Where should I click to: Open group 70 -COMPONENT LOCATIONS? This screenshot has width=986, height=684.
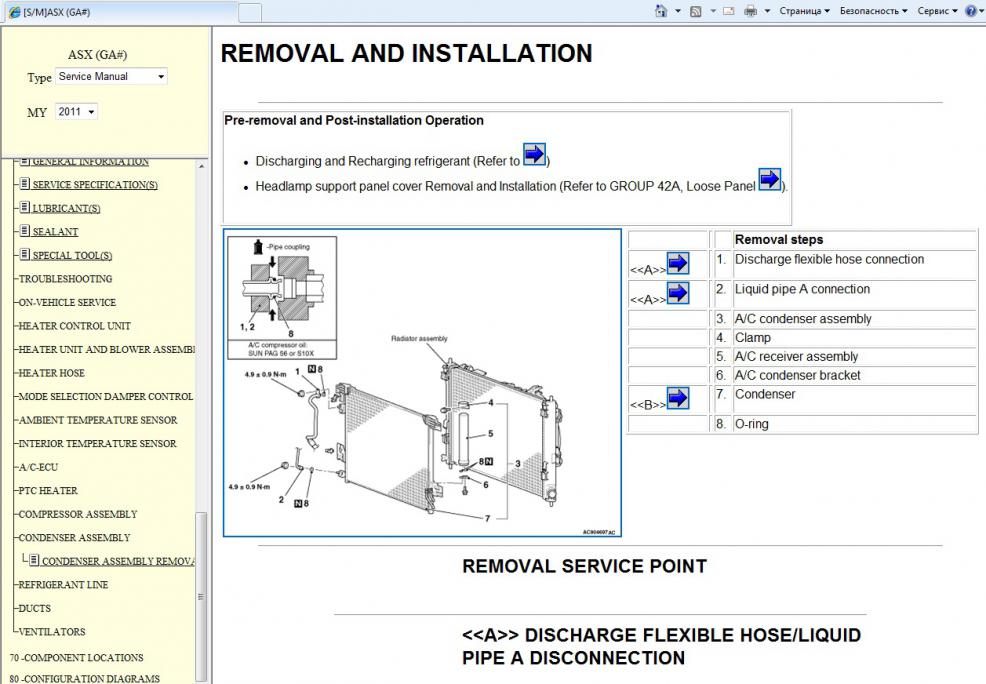point(77,658)
